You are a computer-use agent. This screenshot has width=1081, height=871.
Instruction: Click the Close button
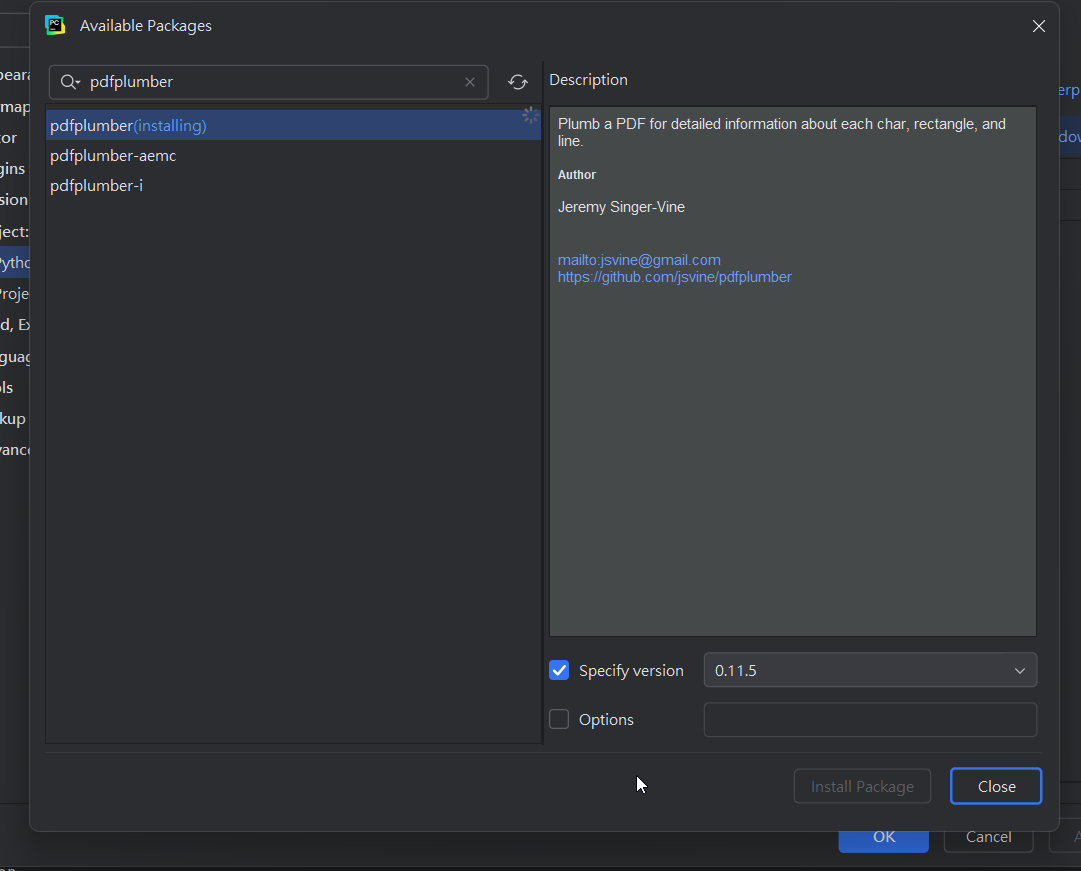[x=996, y=786]
